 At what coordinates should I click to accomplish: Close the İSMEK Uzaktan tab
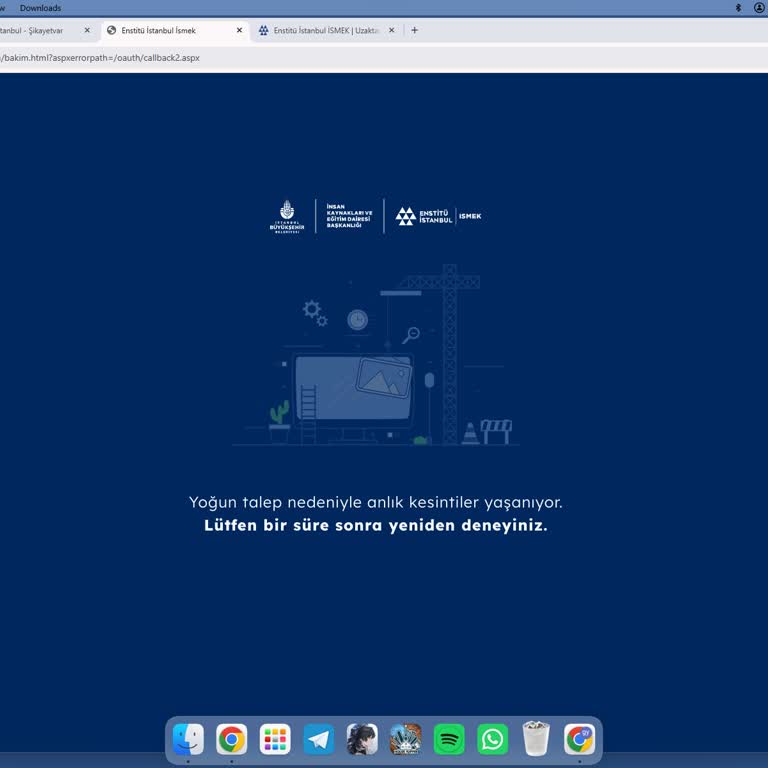[x=392, y=30]
